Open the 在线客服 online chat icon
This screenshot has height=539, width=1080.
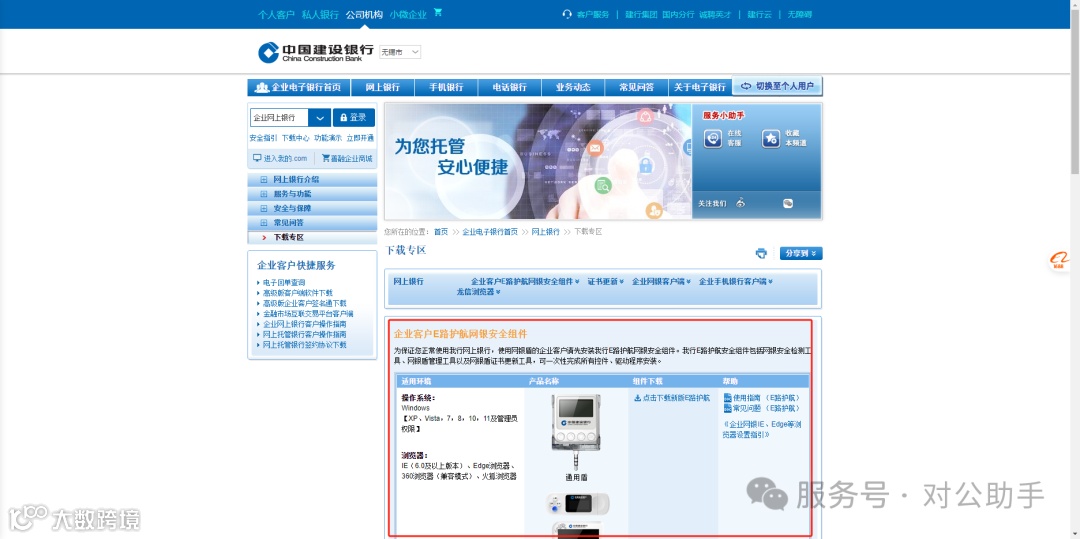click(713, 138)
